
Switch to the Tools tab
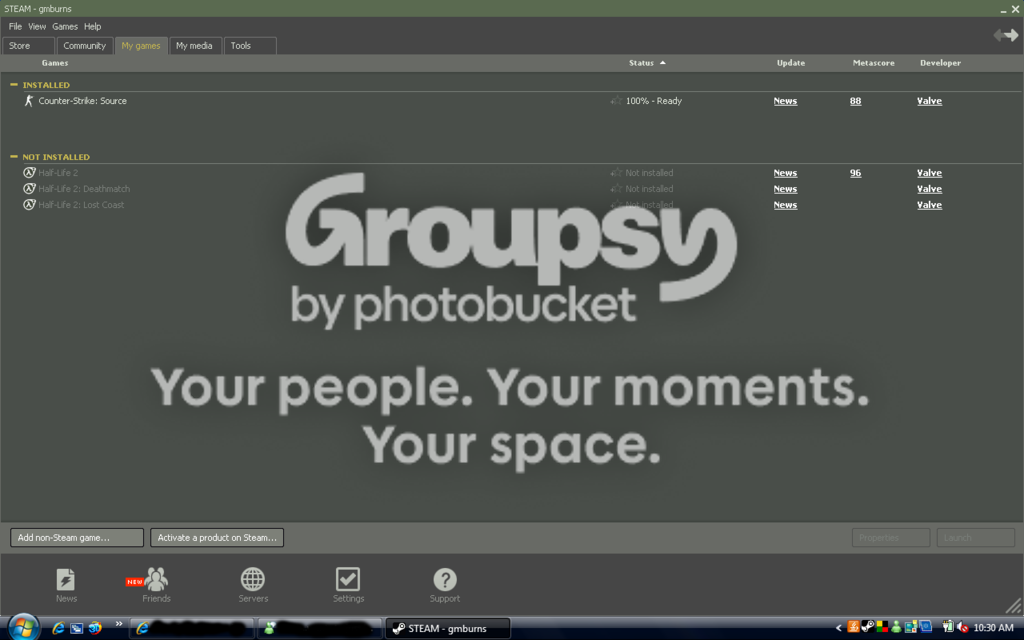pos(250,46)
